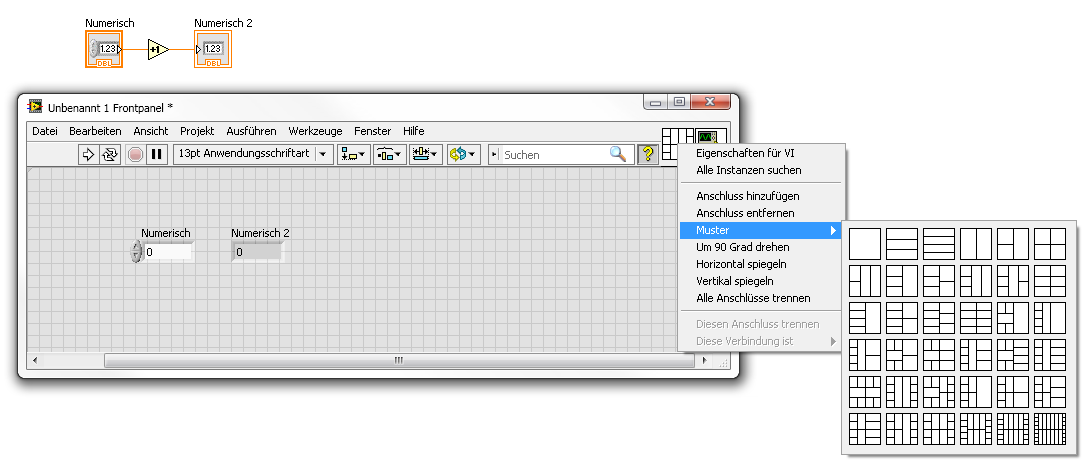Click the Numerisch 2 indicator terminal in diagram
Viewport: 1091px width, 466px height.
pos(213,49)
